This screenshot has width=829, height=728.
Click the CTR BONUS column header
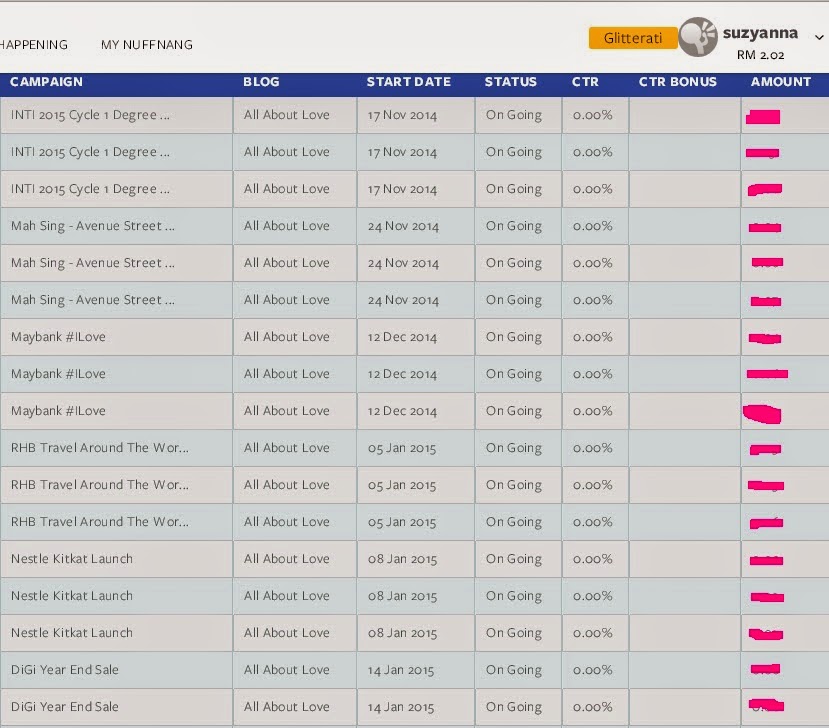[678, 82]
